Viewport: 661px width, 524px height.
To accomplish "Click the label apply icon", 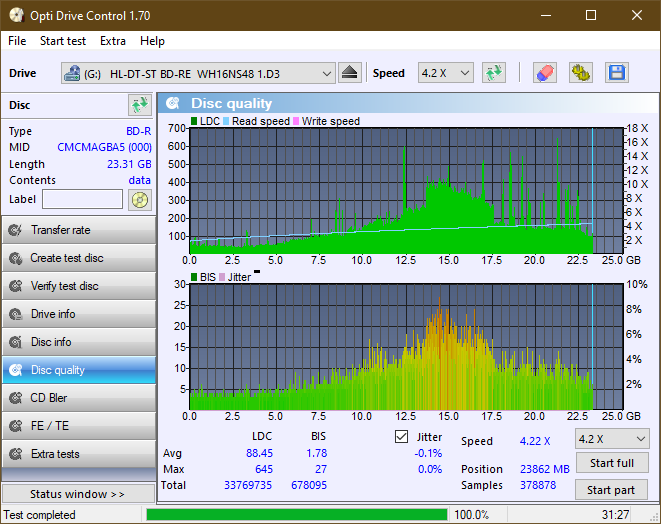I will (139, 199).
